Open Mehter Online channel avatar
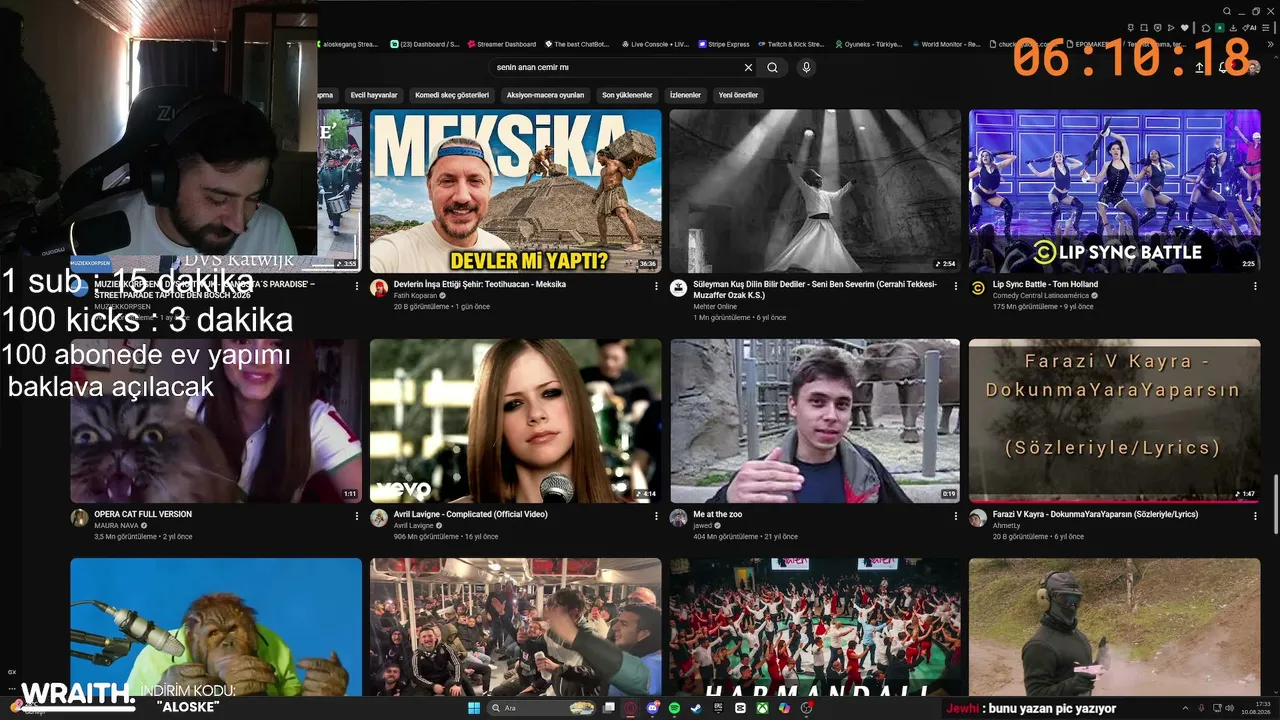The height and width of the screenshot is (720, 1280). pos(678,288)
